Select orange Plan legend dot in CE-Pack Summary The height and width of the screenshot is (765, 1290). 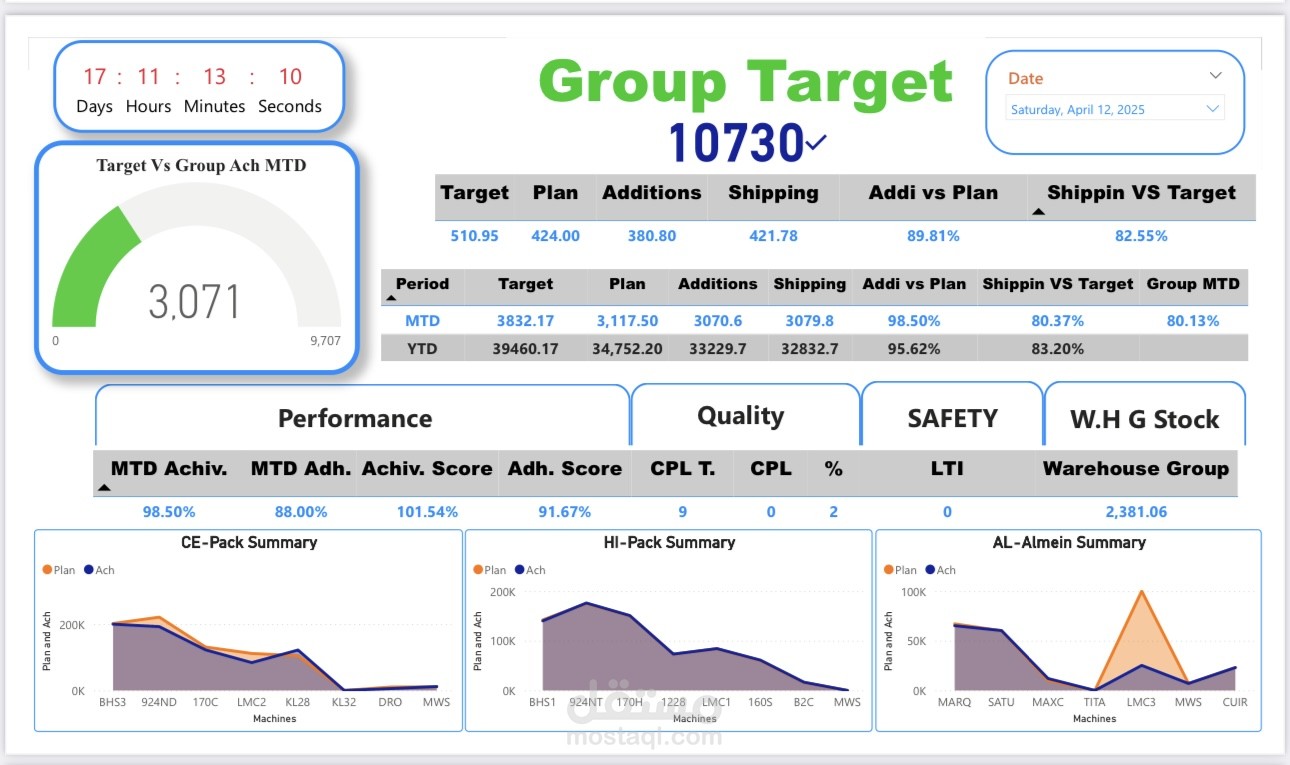pos(47,570)
